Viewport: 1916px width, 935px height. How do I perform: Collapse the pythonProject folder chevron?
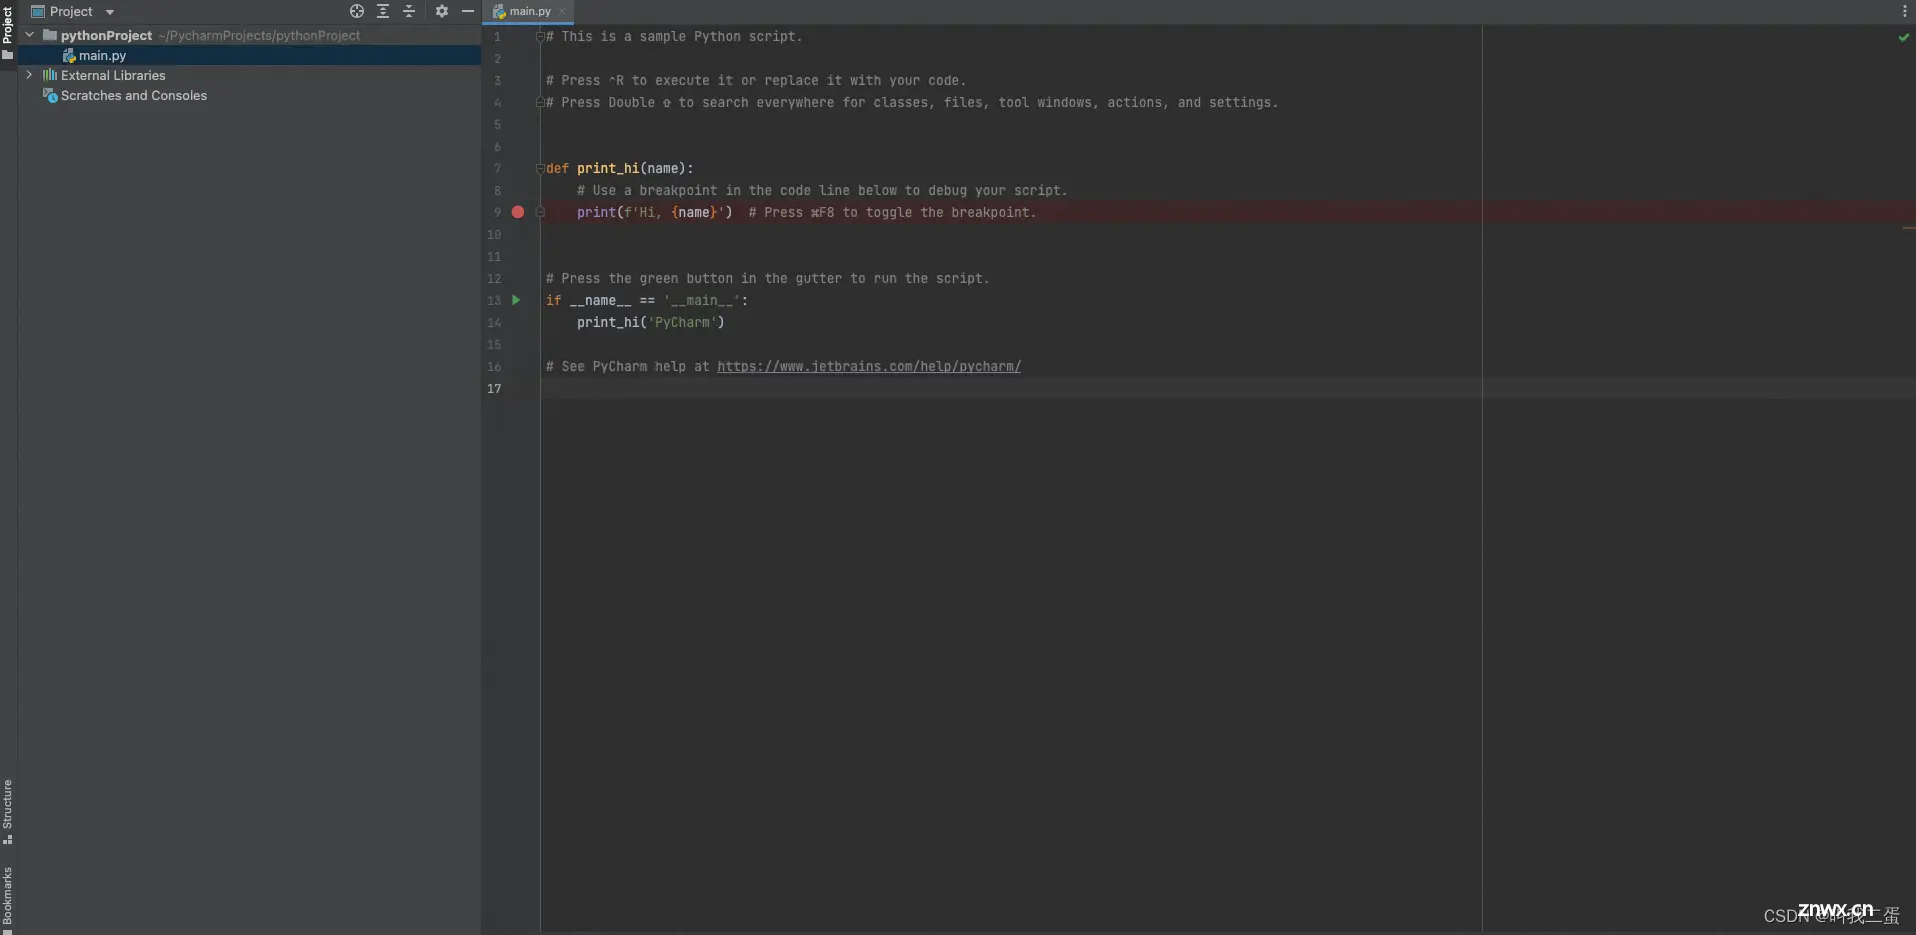pyautogui.click(x=30, y=35)
